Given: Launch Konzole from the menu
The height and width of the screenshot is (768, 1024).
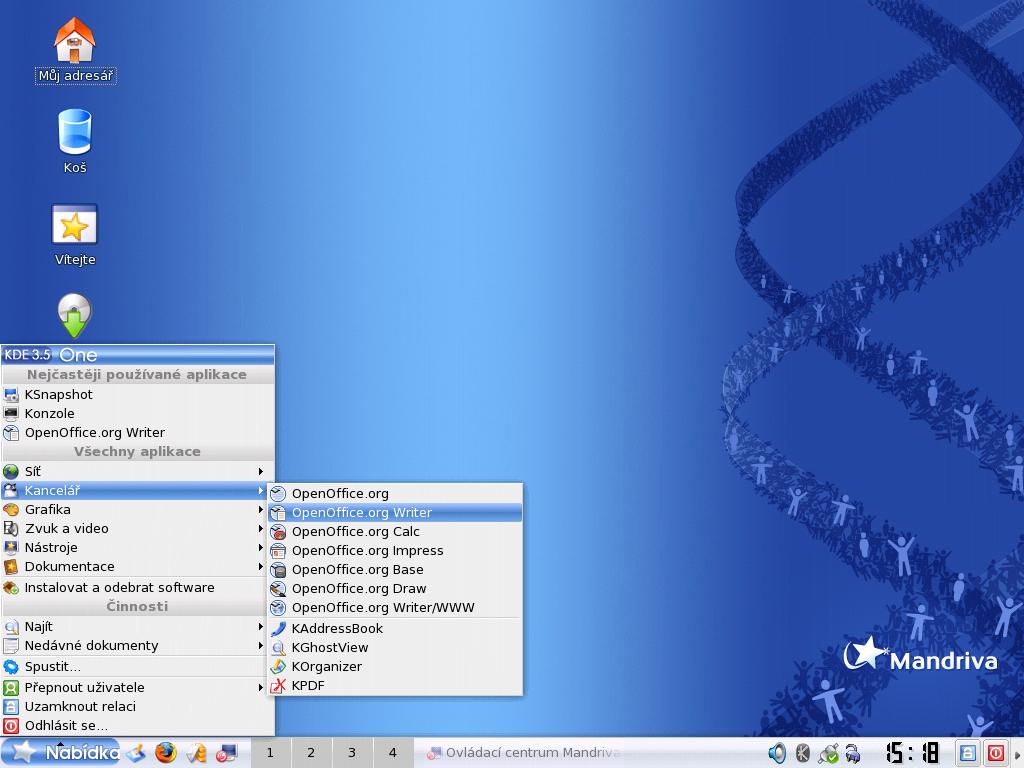Looking at the screenshot, I should [x=138, y=413].
